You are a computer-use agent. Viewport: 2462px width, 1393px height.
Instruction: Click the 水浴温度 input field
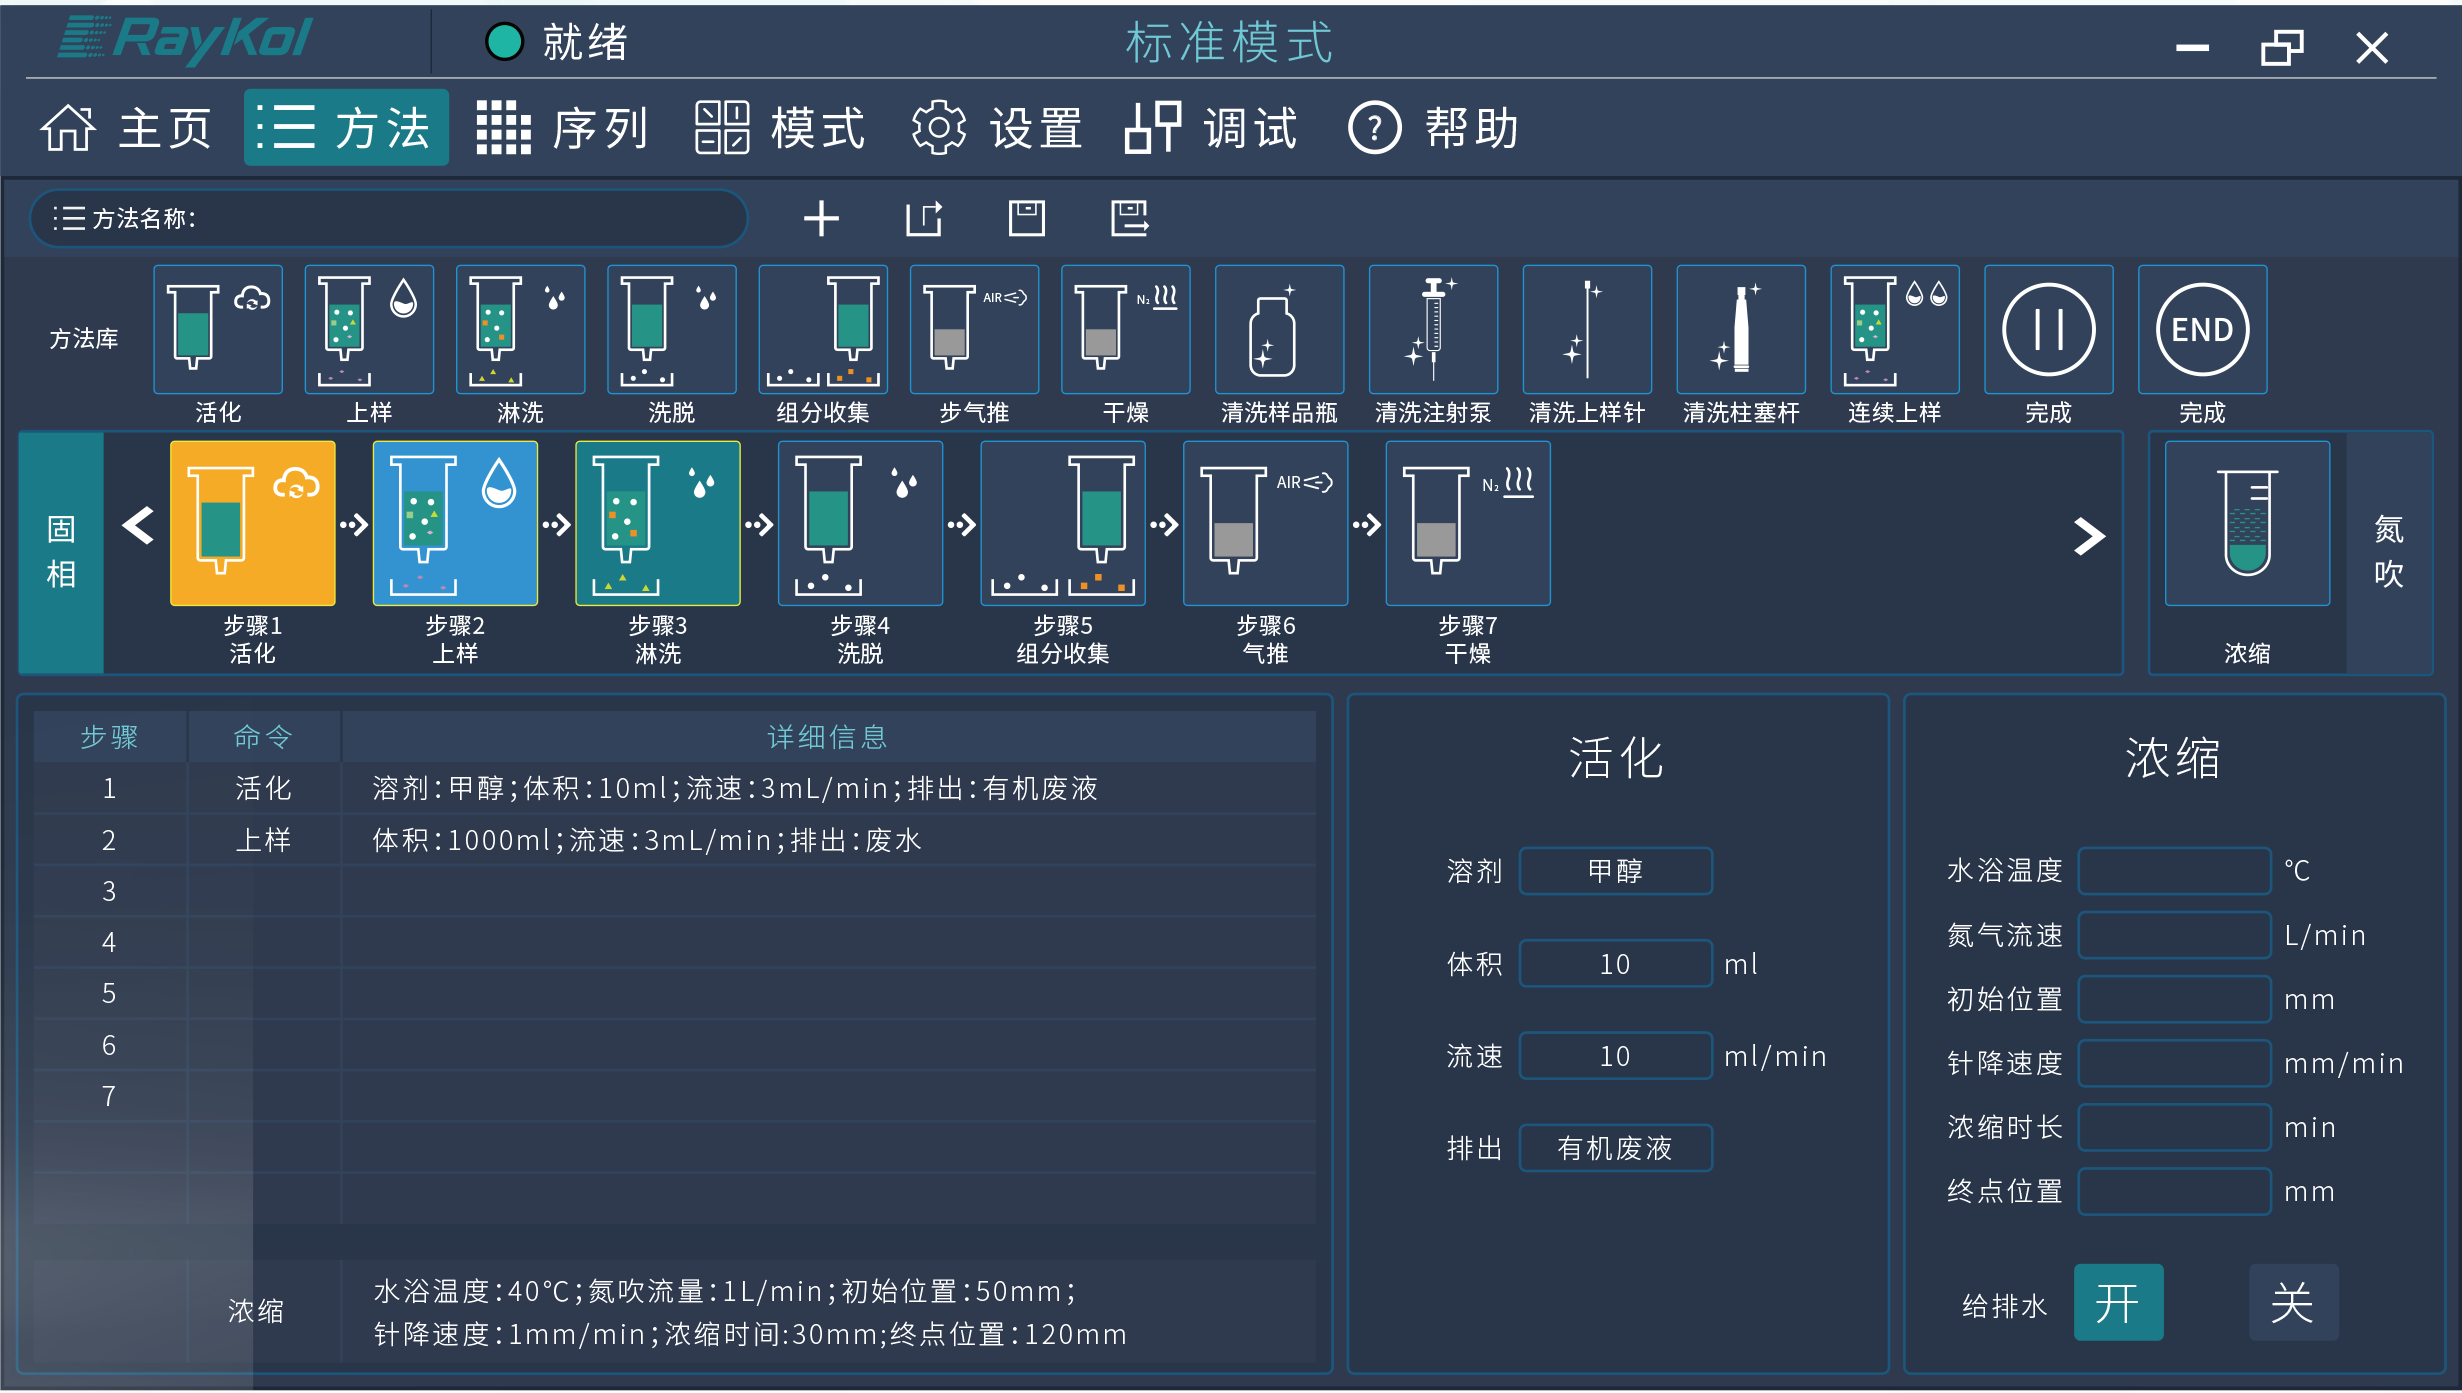(x=2173, y=871)
